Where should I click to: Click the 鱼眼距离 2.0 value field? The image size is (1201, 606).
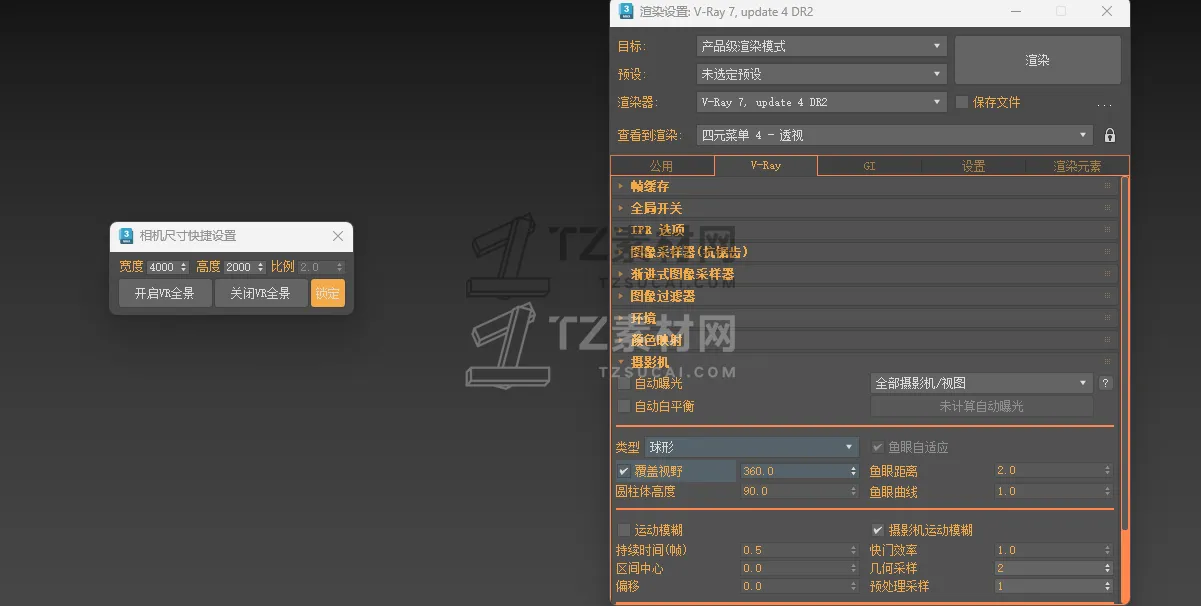tap(1048, 470)
